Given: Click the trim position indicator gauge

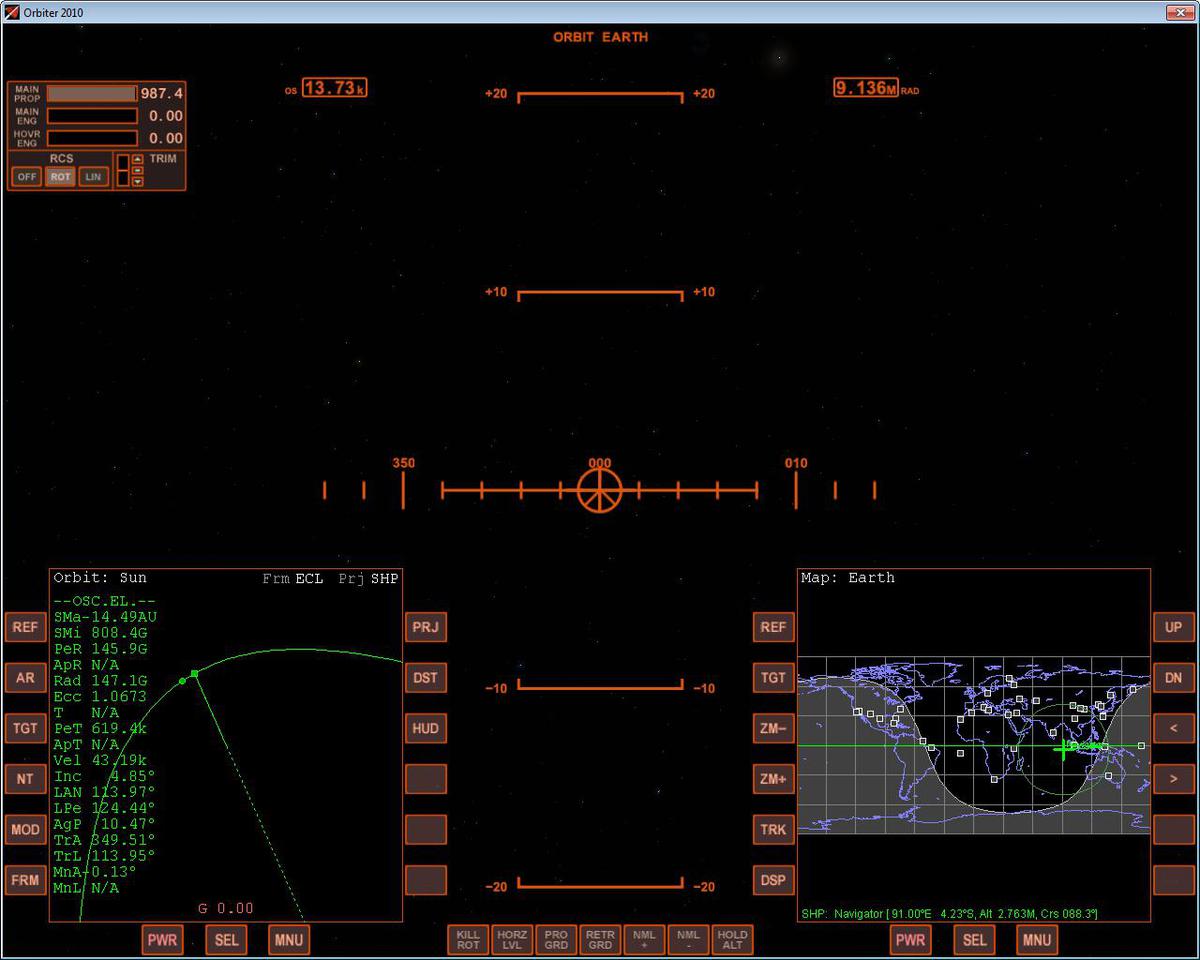Looking at the screenshot, I should coord(123,170).
